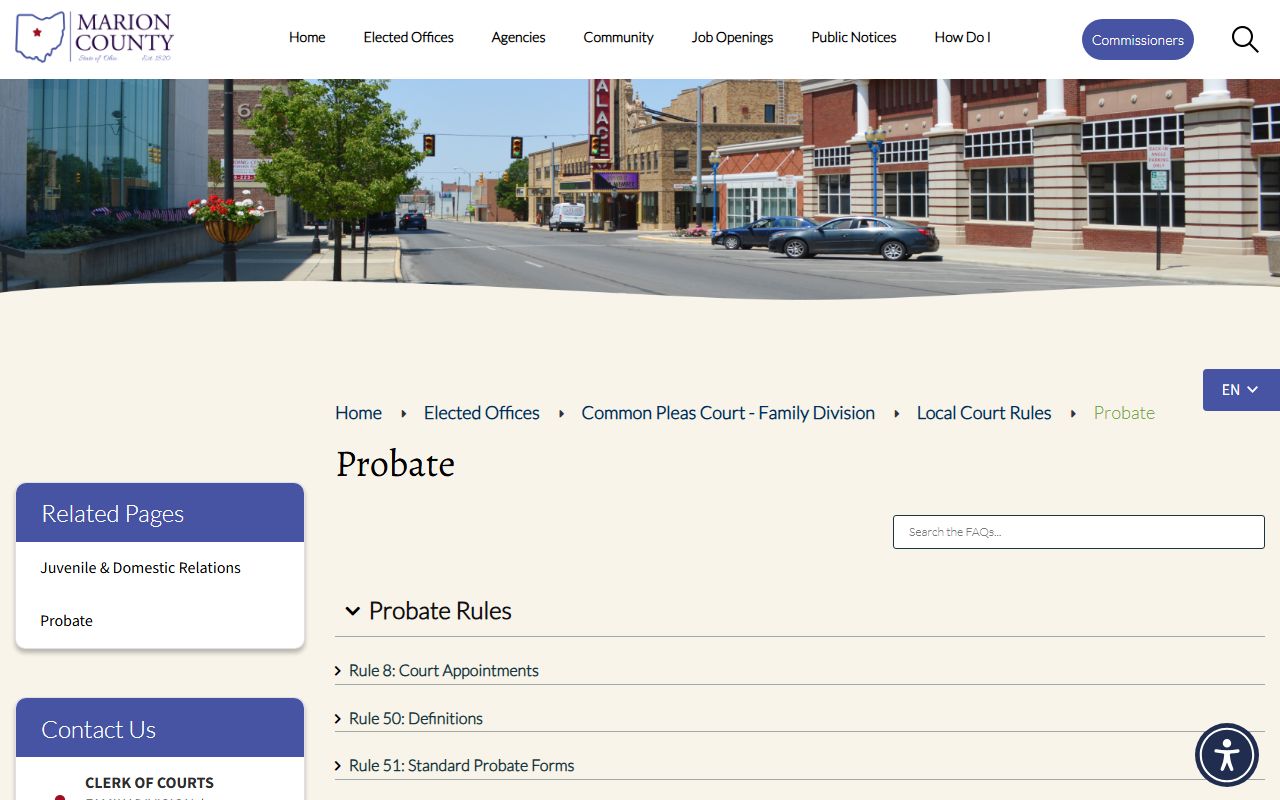Open Common Pleas Court - Family Division breadcrumb

pyautogui.click(x=728, y=413)
